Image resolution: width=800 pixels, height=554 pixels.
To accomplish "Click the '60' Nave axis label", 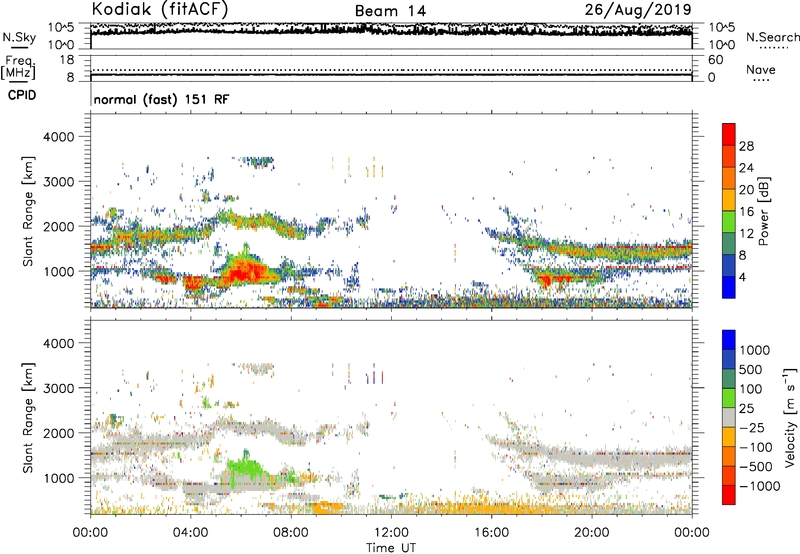I will pos(715,60).
